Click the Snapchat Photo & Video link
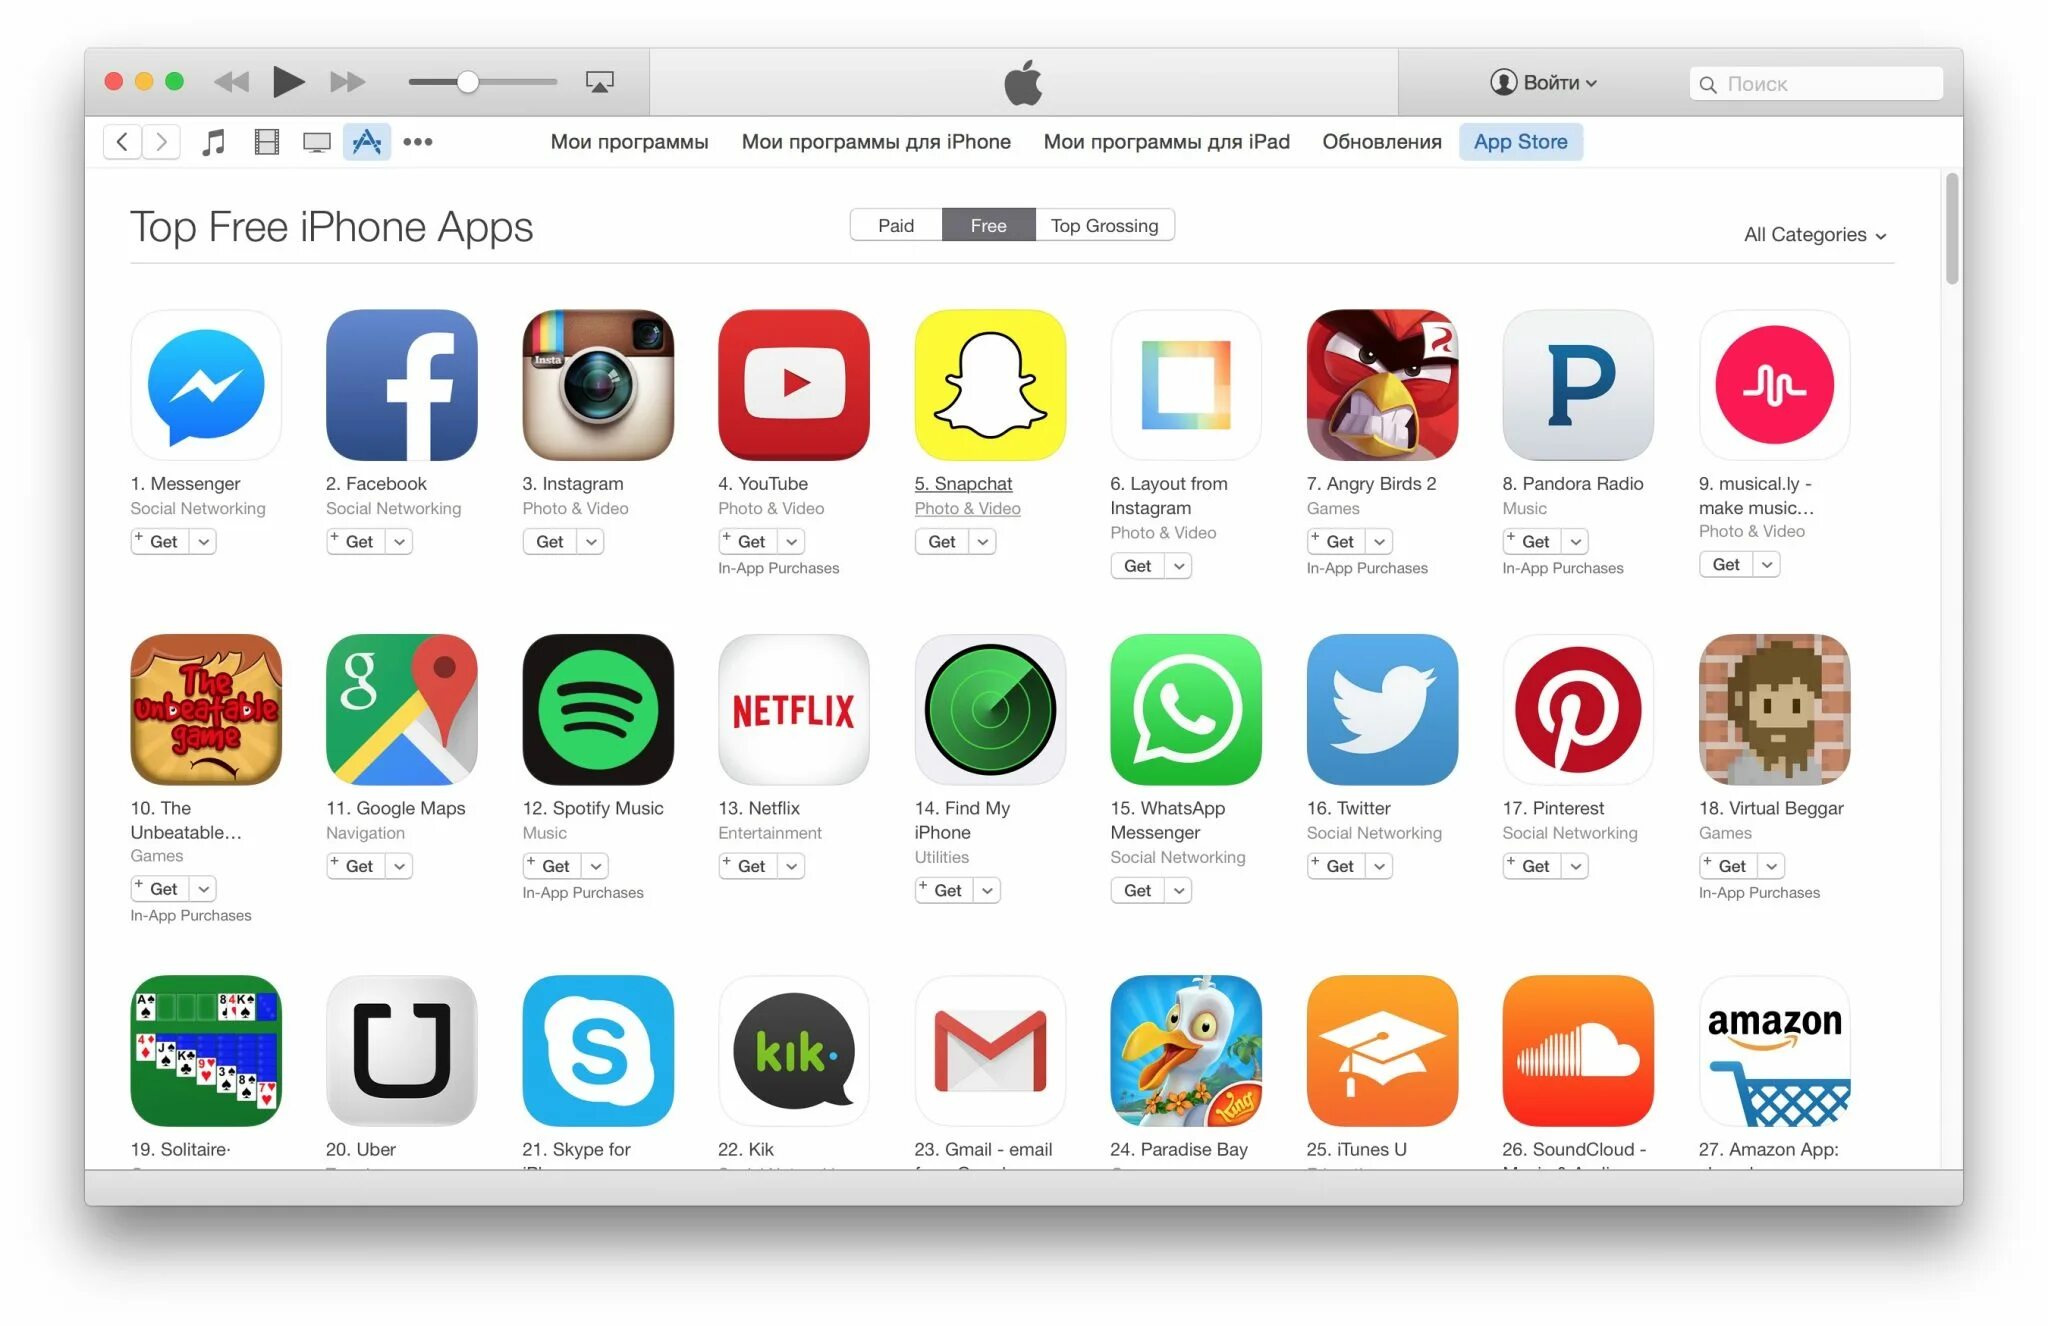2048x1327 pixels. point(969,508)
